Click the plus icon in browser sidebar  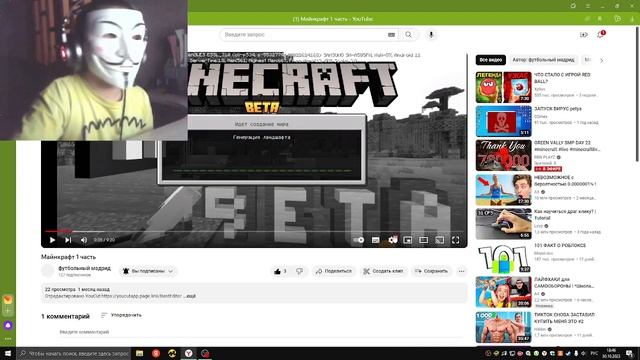tap(8, 311)
